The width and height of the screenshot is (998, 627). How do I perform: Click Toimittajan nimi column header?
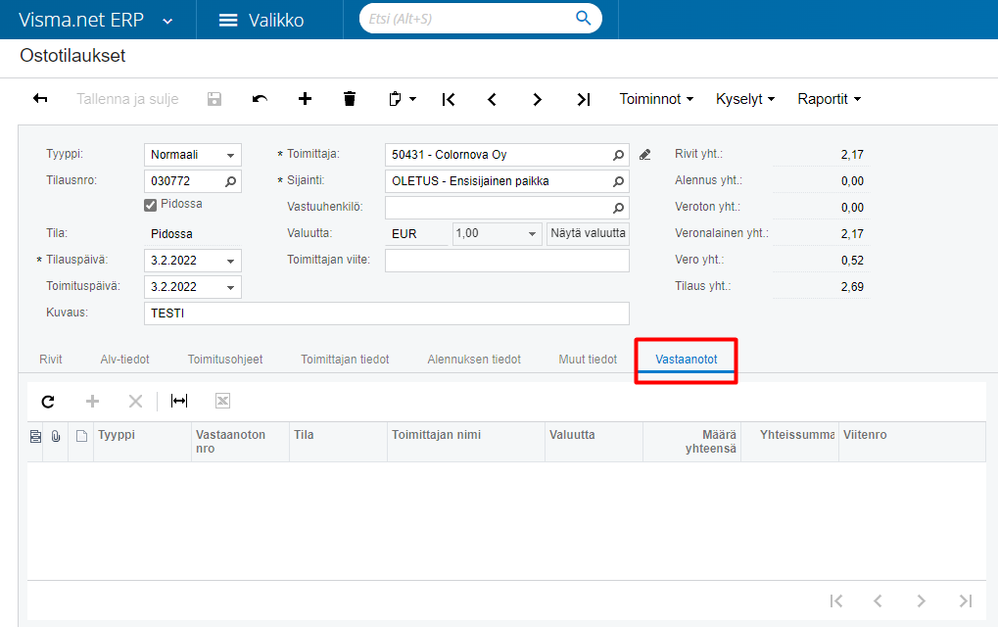point(466,441)
